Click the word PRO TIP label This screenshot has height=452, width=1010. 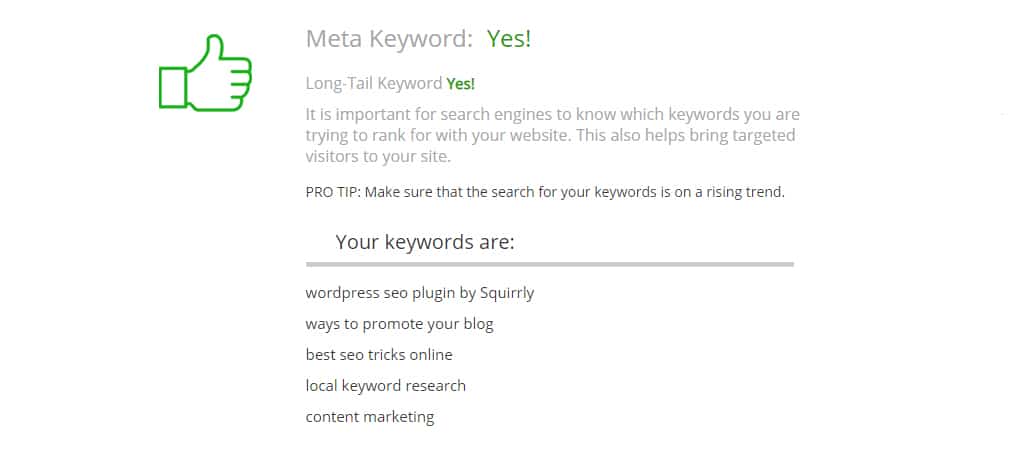[x=333, y=193]
